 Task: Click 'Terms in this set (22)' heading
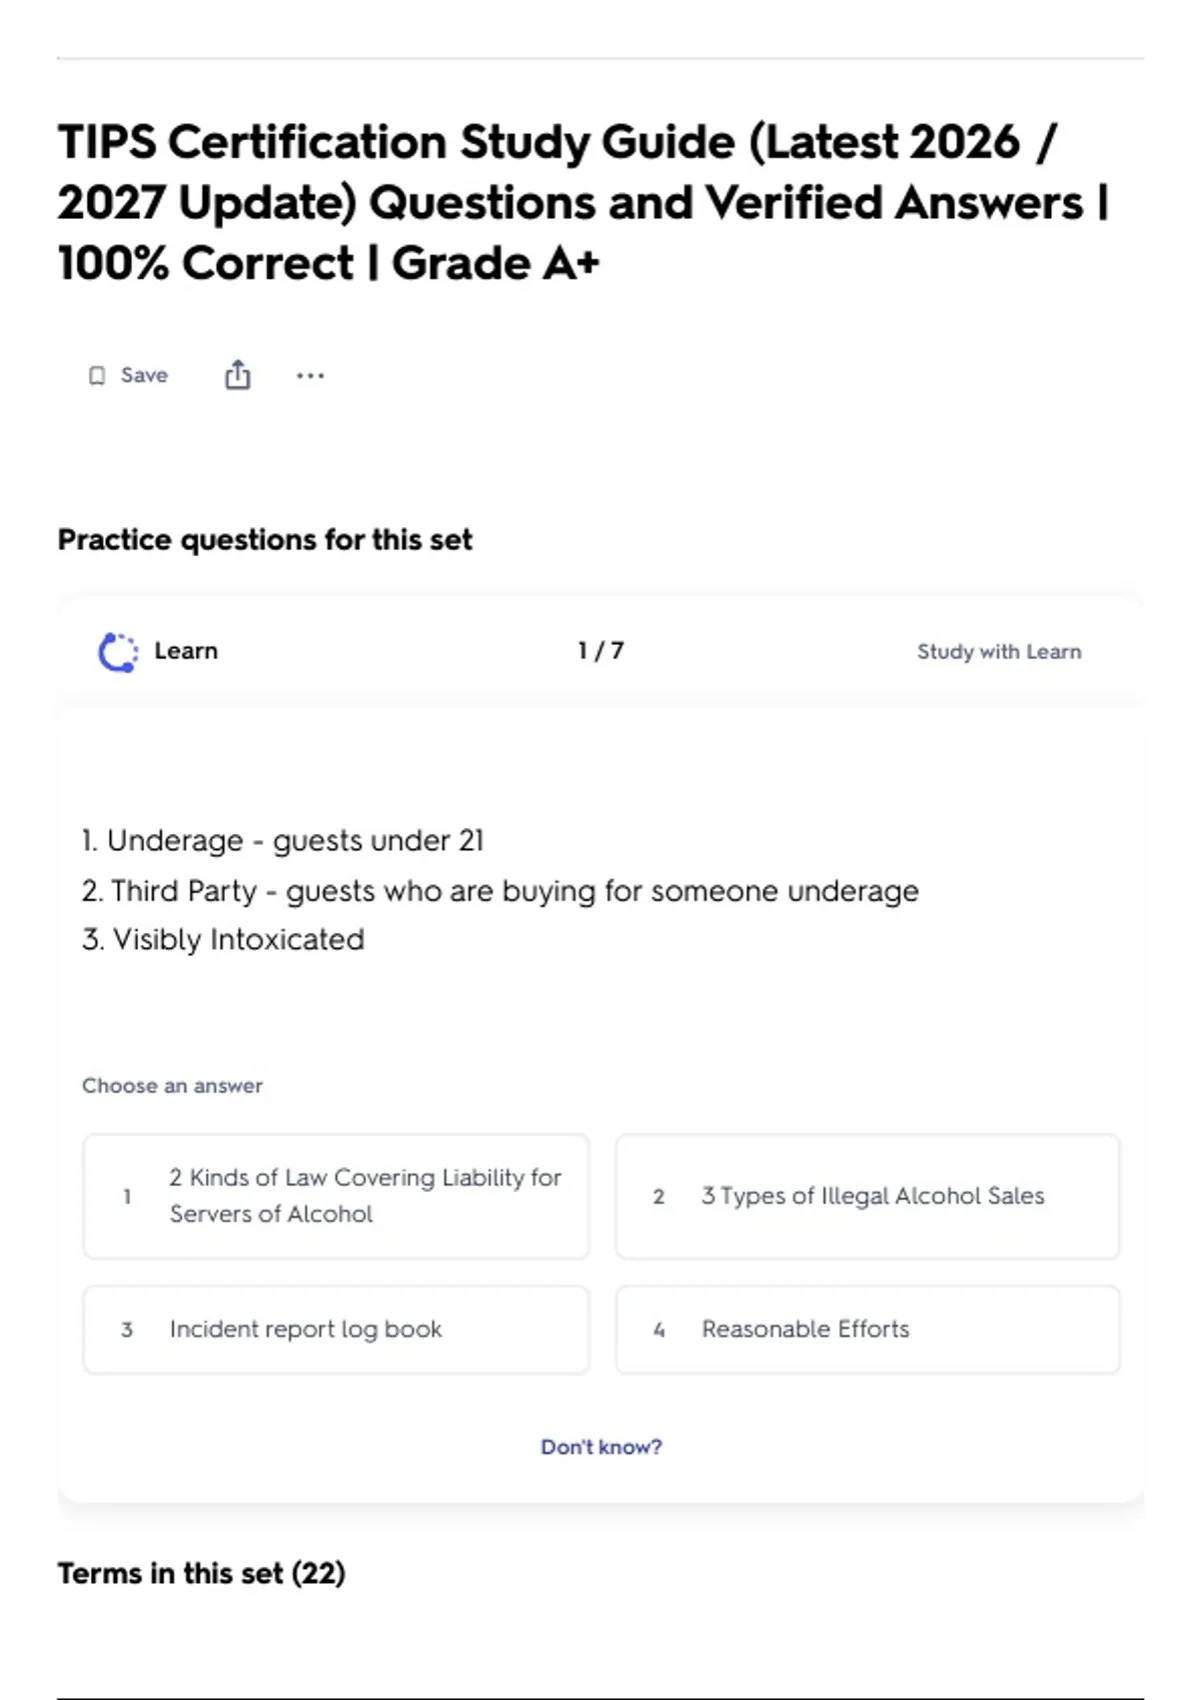click(x=201, y=1574)
